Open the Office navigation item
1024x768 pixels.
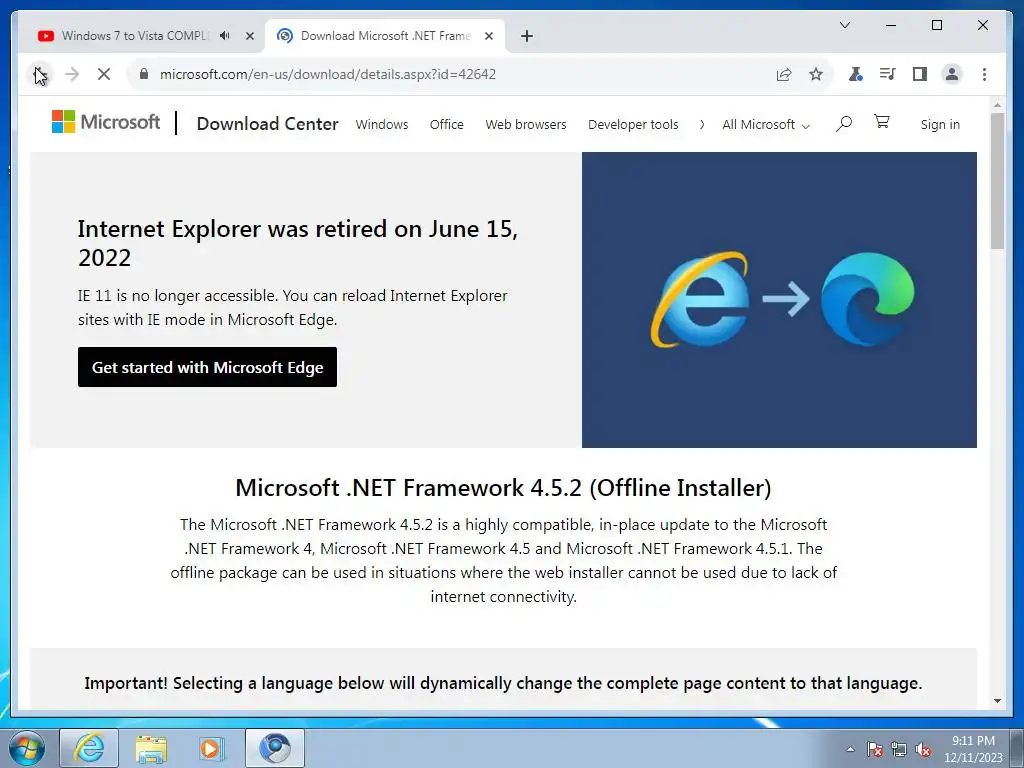click(x=447, y=125)
